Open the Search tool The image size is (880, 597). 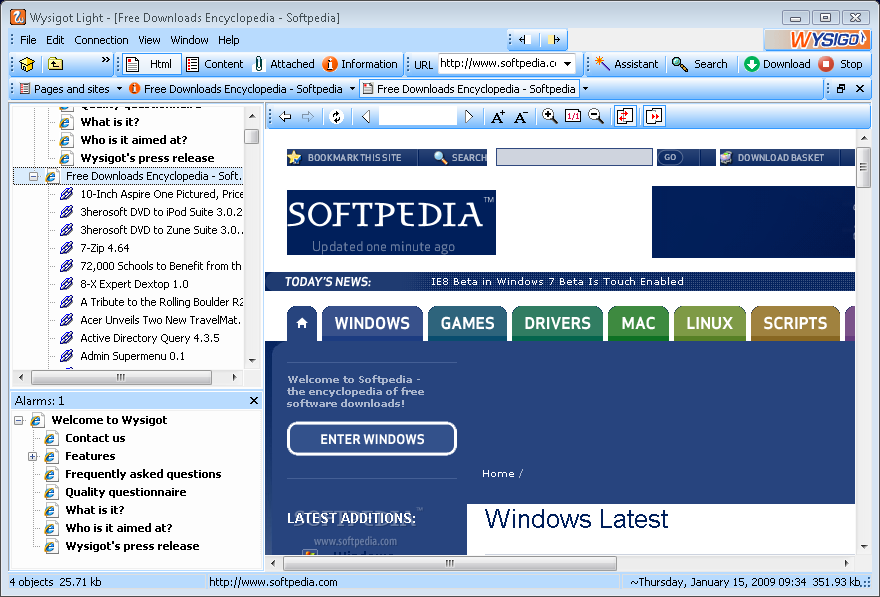[x=699, y=64]
